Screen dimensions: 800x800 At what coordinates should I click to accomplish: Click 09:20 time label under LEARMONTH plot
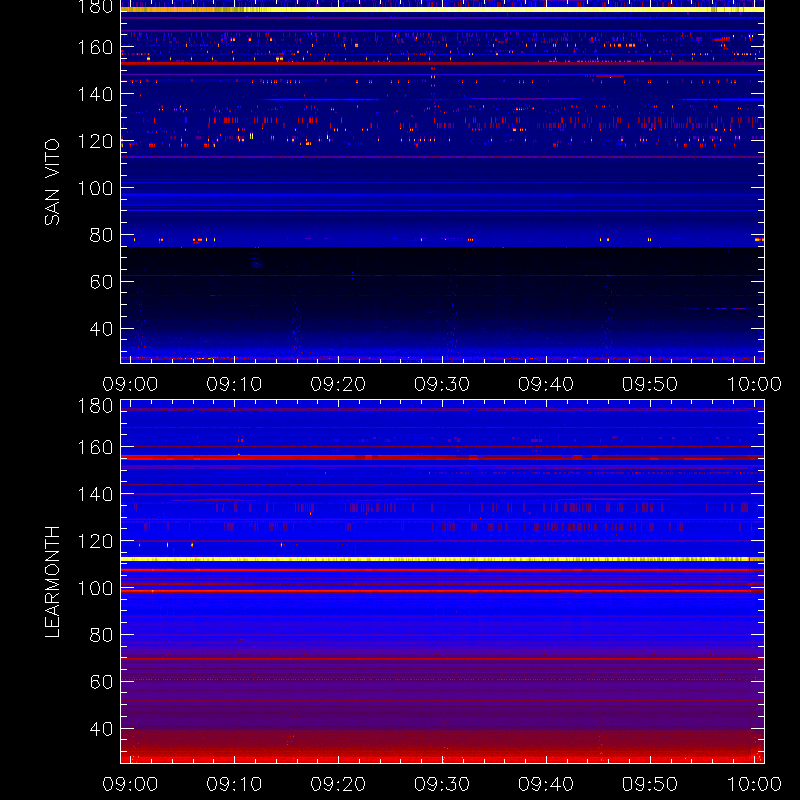pyautogui.click(x=338, y=784)
